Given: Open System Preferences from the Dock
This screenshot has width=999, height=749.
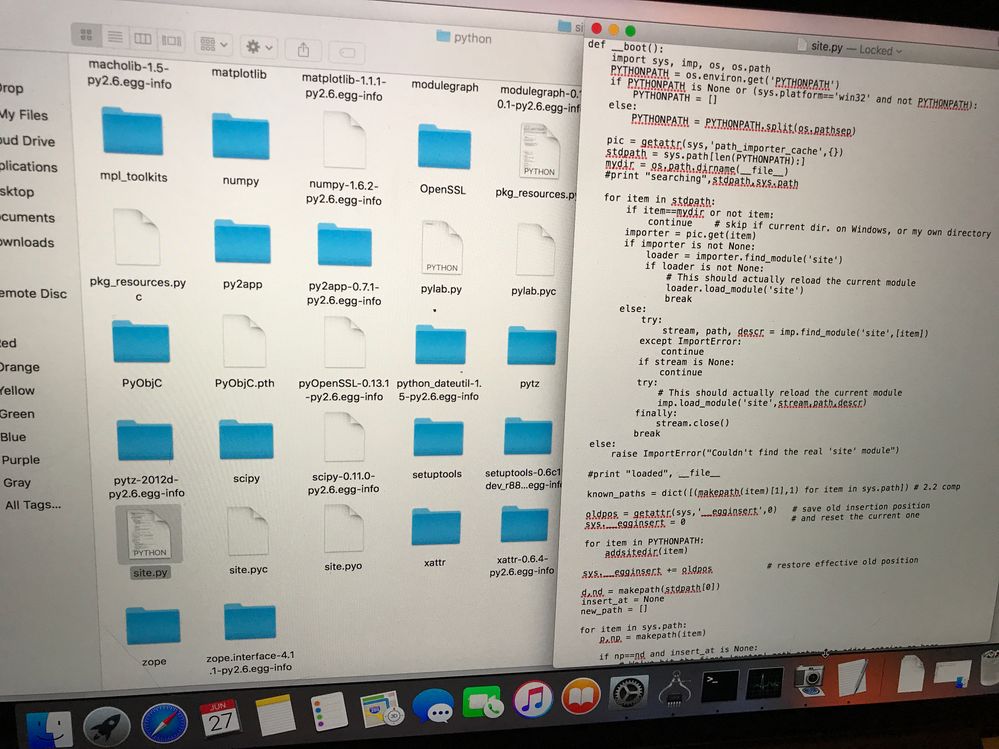Looking at the screenshot, I should [628, 693].
